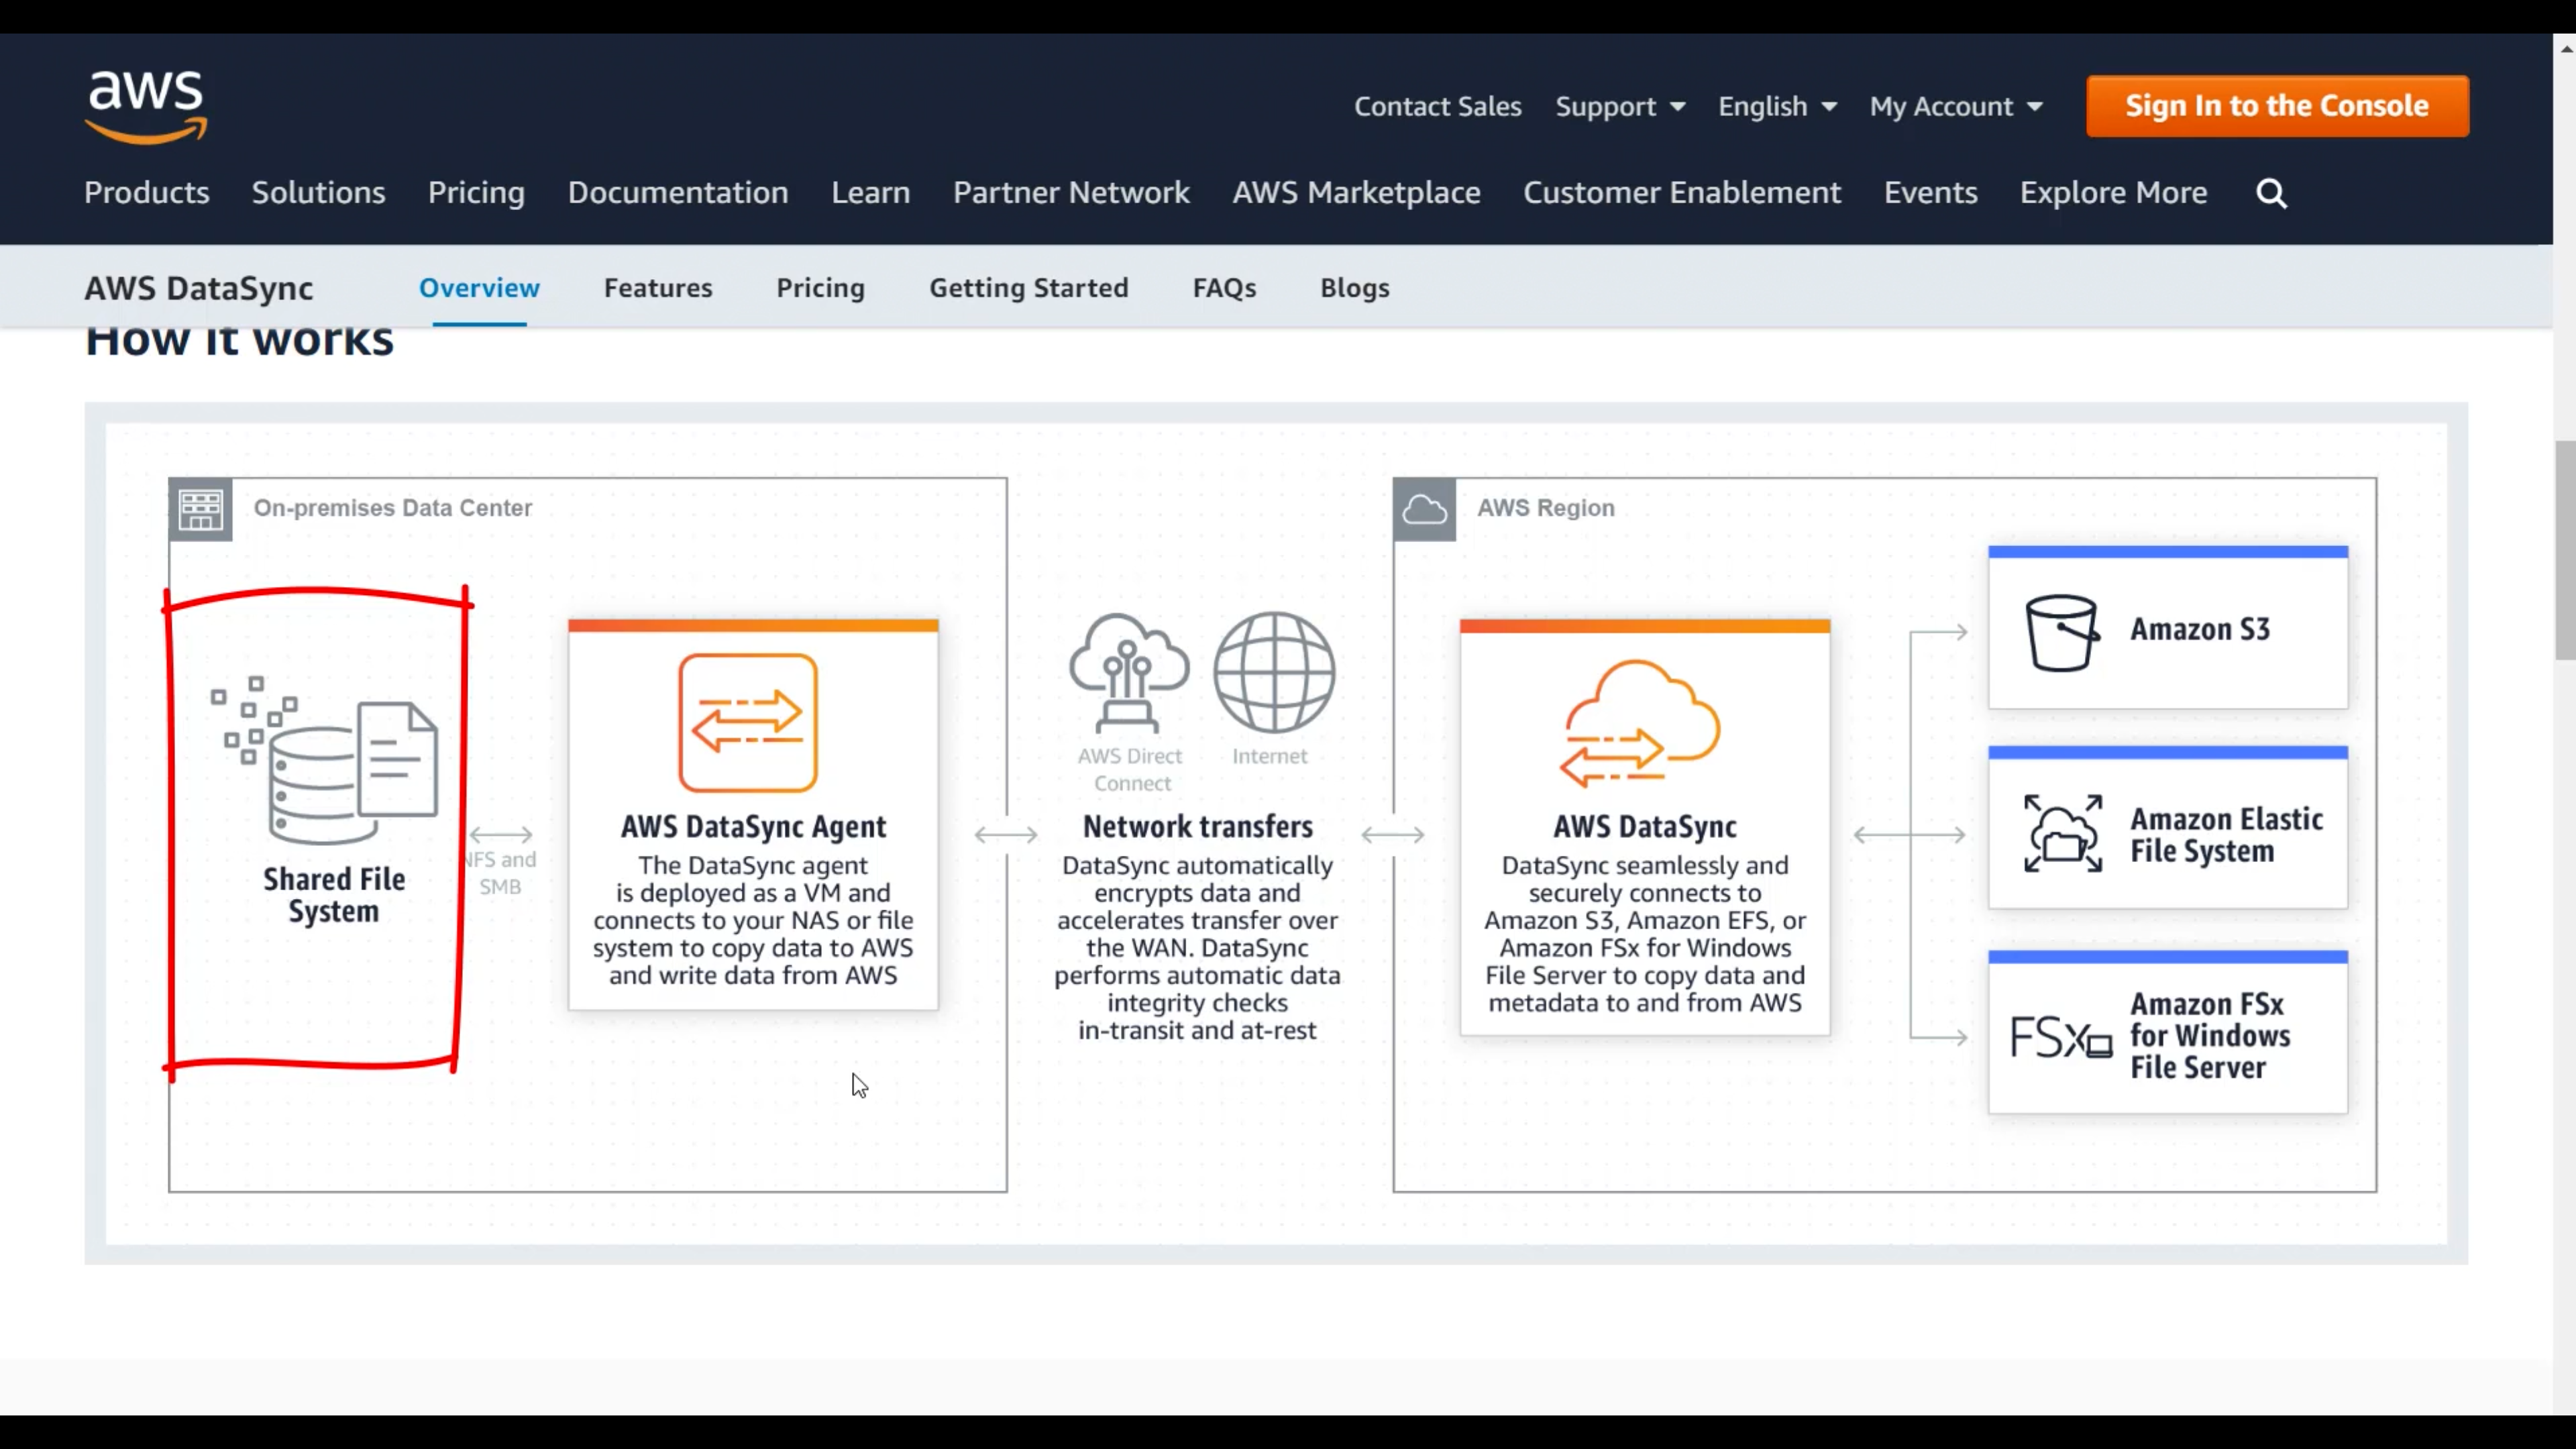Open the Products menu
Image resolution: width=2576 pixels, height=1449 pixels.
tap(147, 193)
